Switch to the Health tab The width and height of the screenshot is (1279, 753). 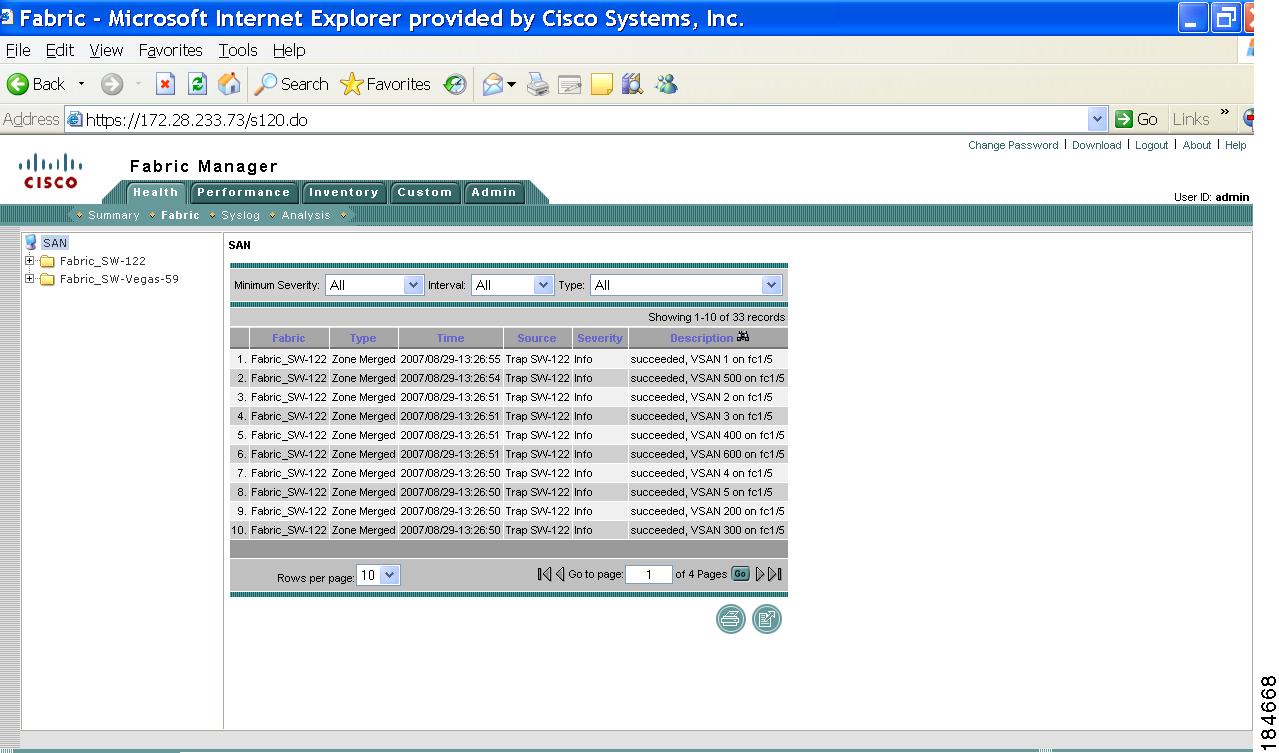[x=155, y=193]
